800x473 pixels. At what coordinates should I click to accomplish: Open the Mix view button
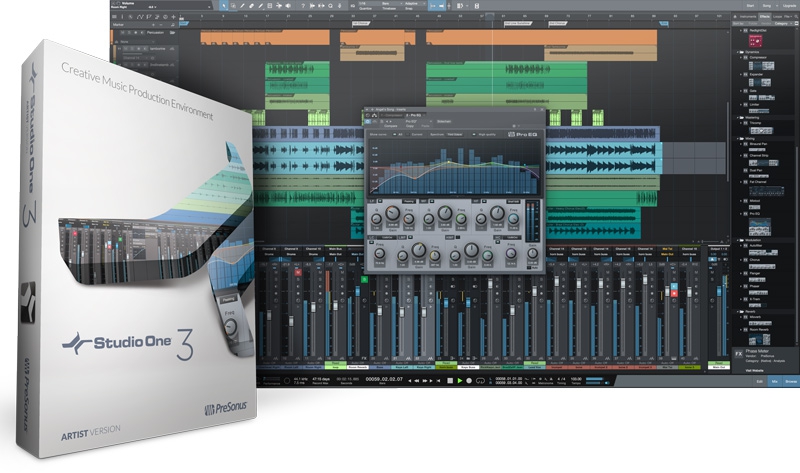coord(774,382)
